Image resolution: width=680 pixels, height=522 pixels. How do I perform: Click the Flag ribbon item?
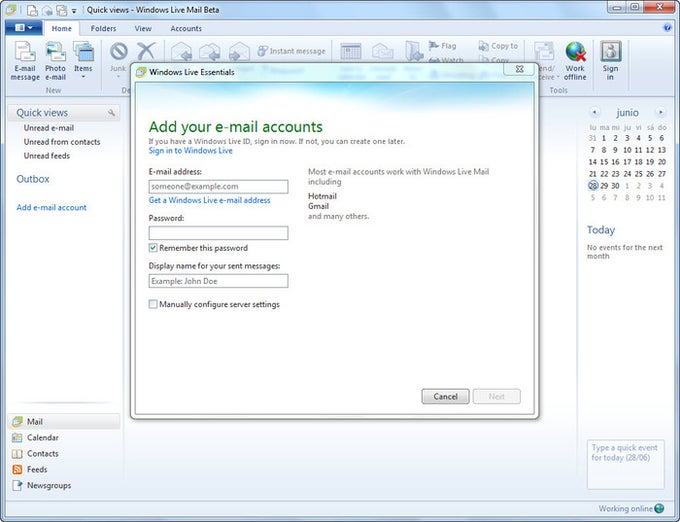[442, 46]
